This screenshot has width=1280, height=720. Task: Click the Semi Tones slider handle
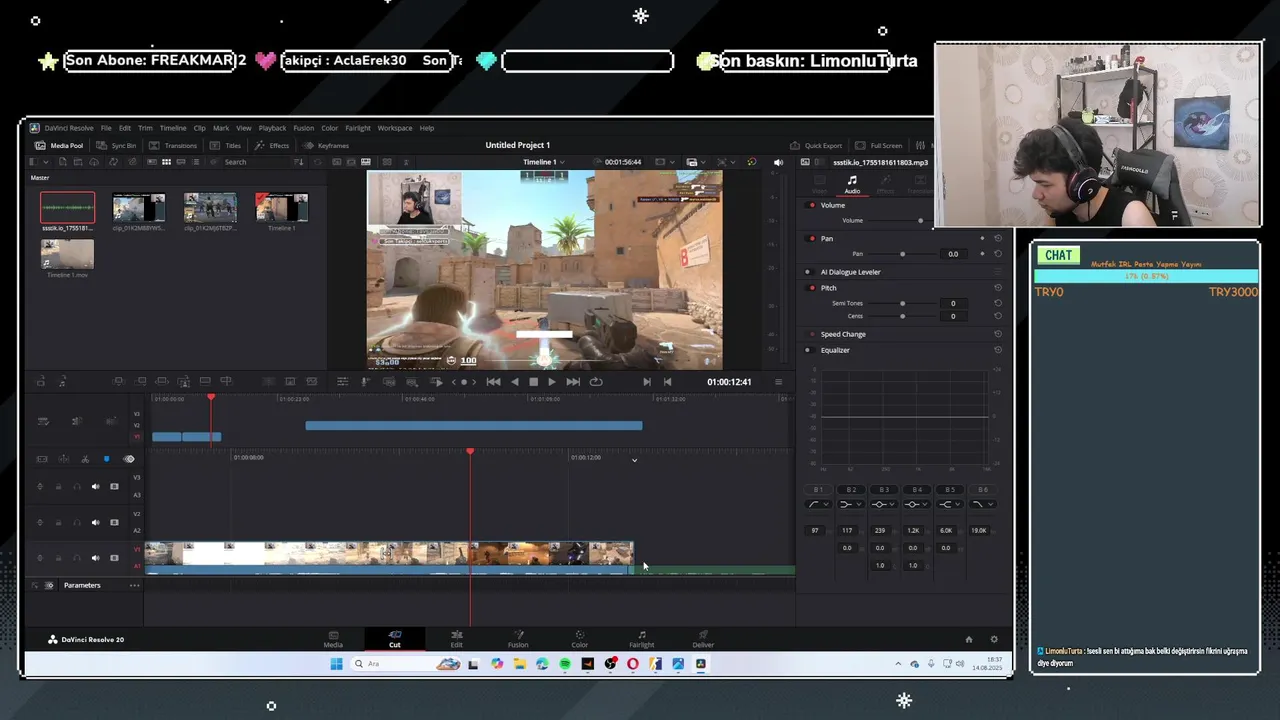click(x=902, y=303)
